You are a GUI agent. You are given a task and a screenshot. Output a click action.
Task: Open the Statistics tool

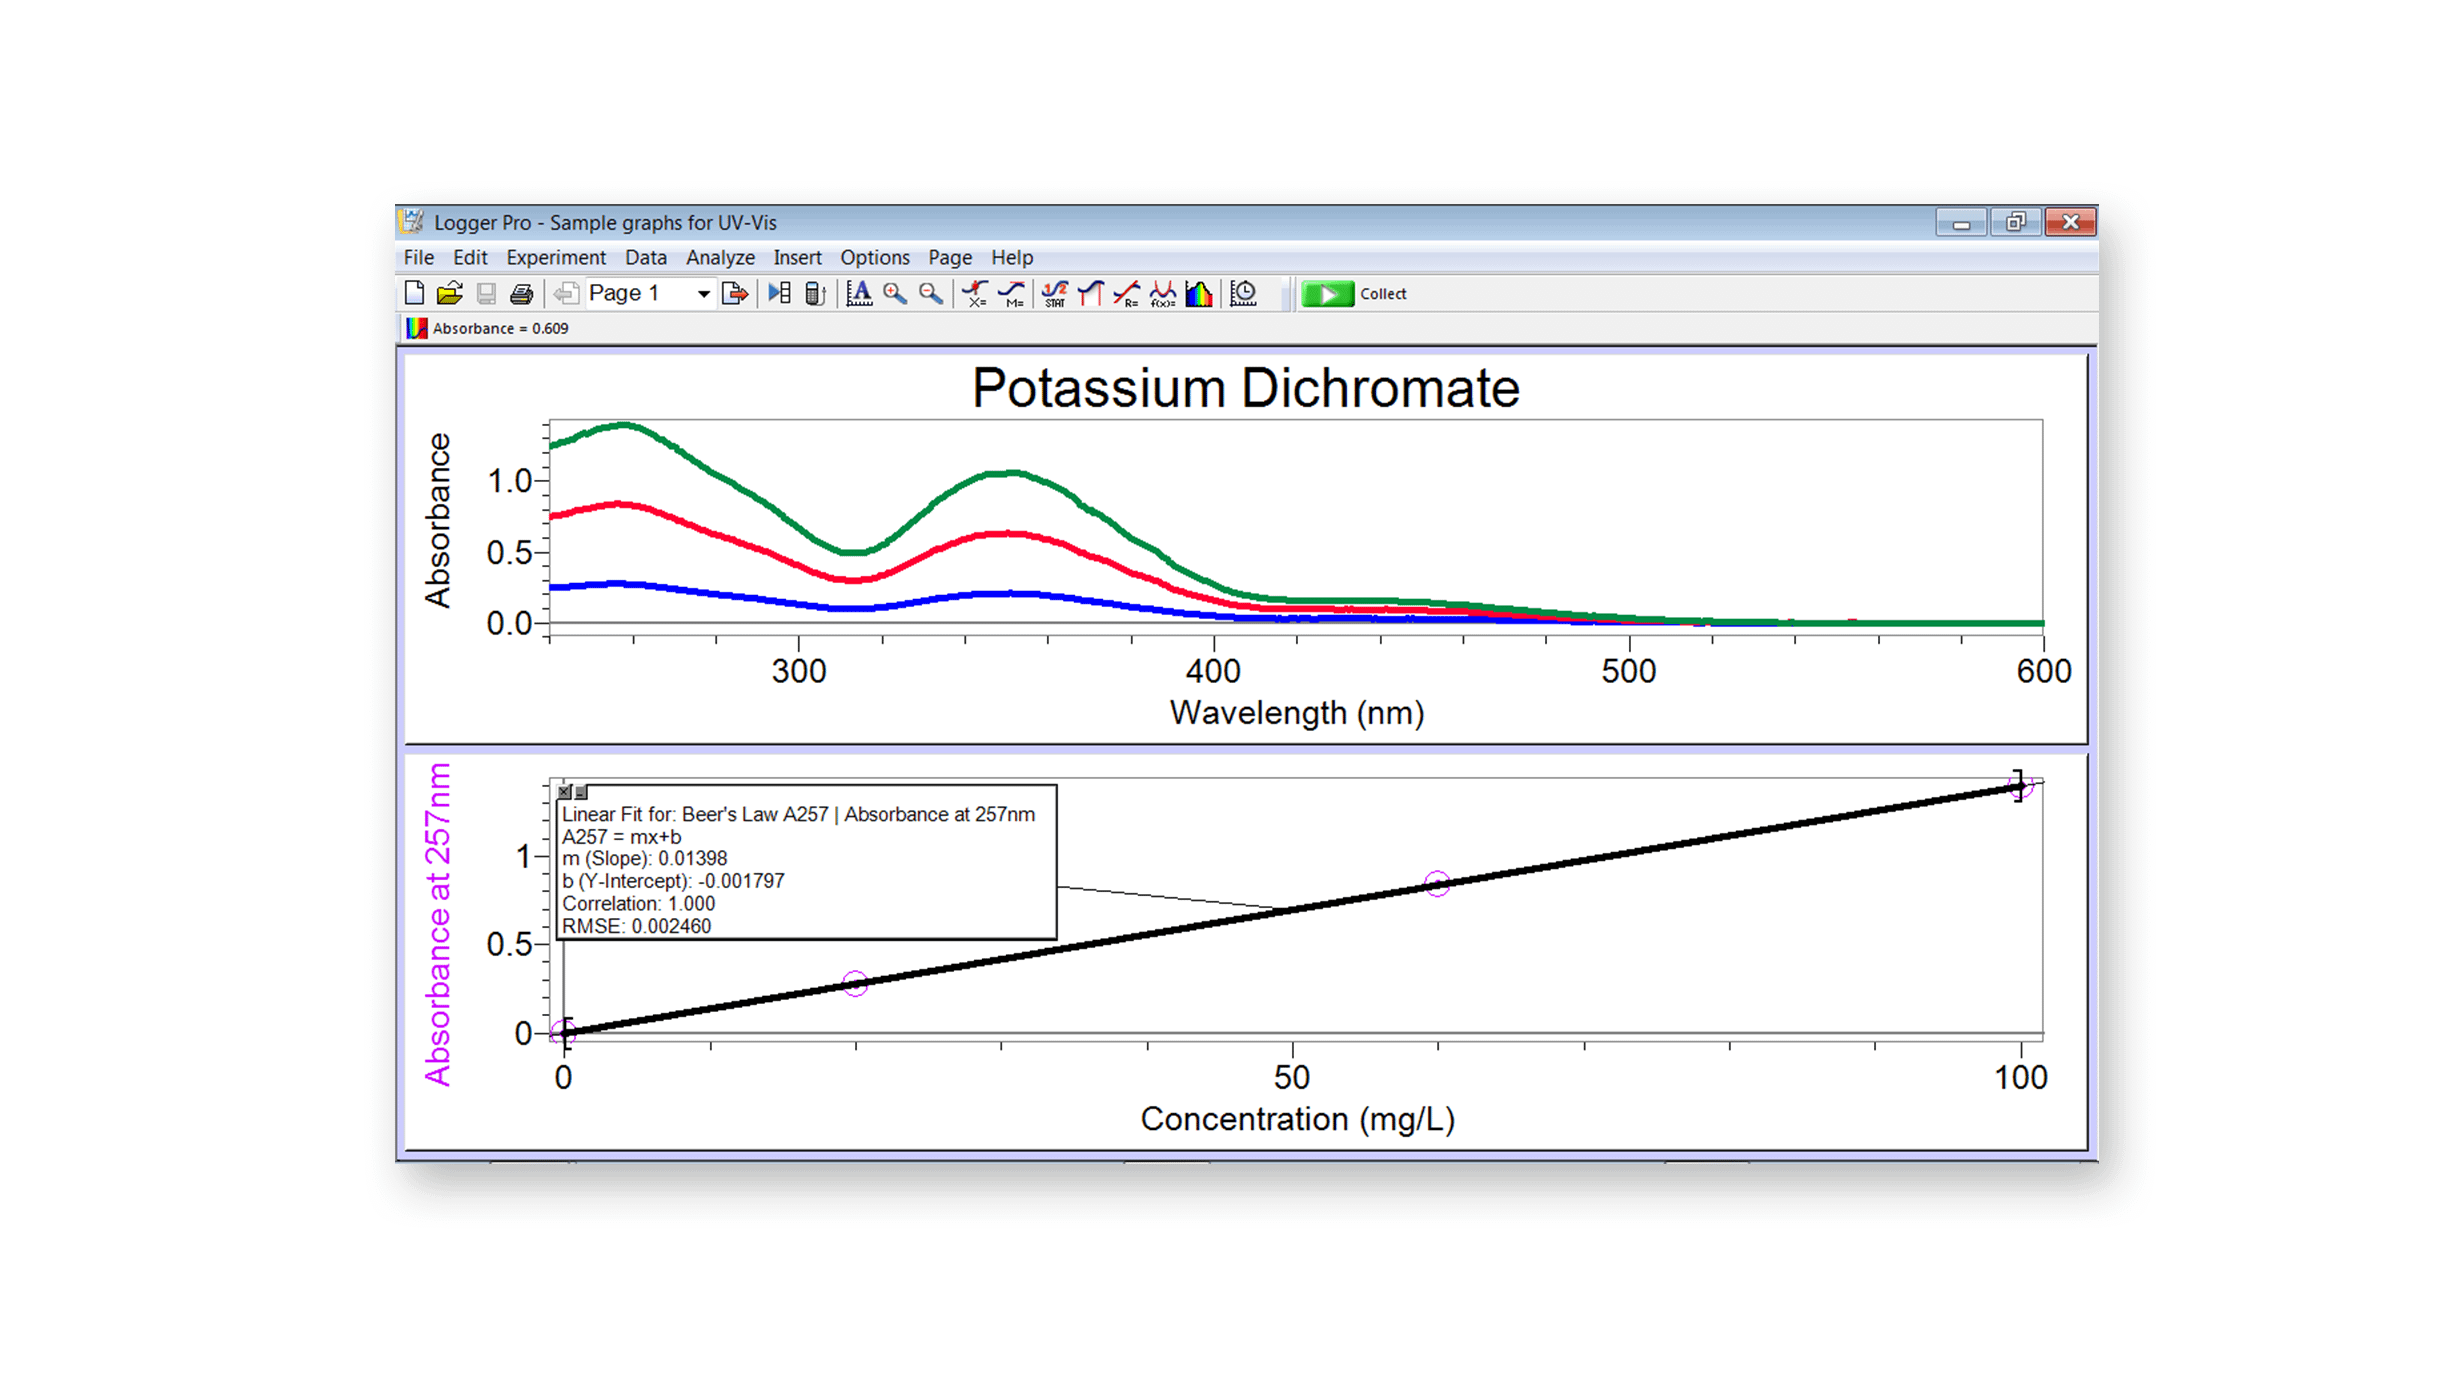coord(1054,293)
